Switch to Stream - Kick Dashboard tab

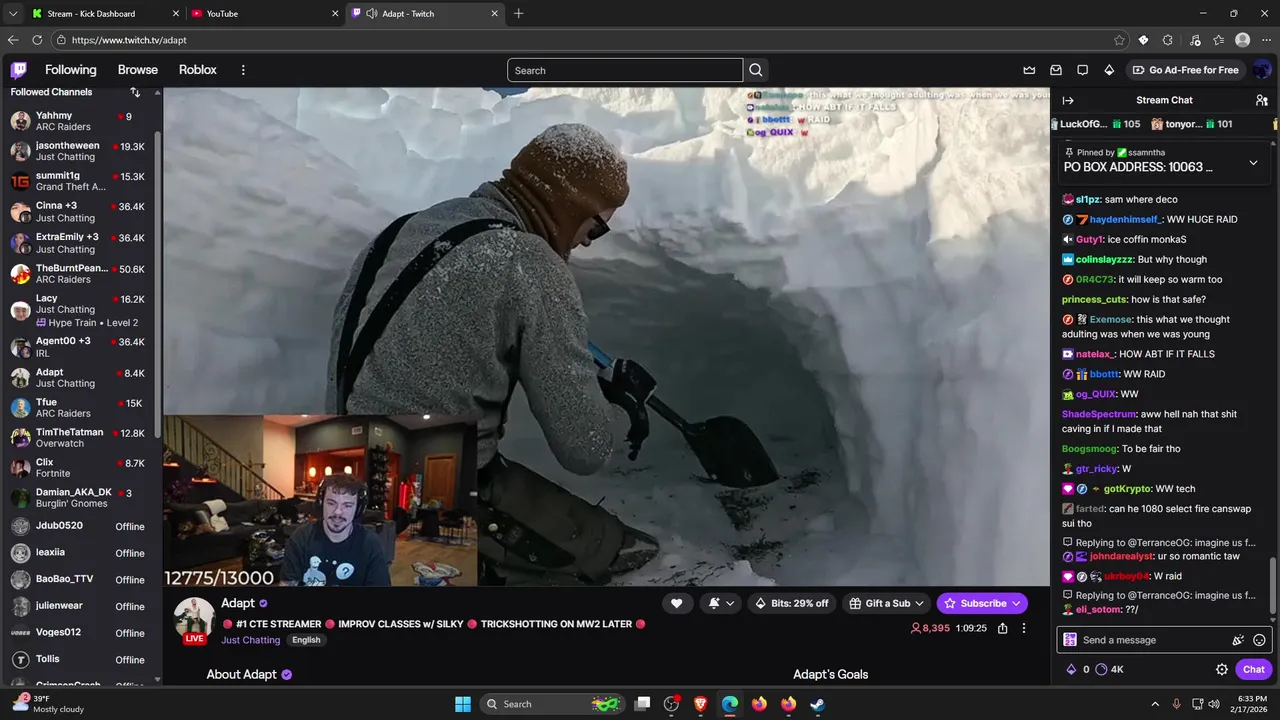pos(103,14)
